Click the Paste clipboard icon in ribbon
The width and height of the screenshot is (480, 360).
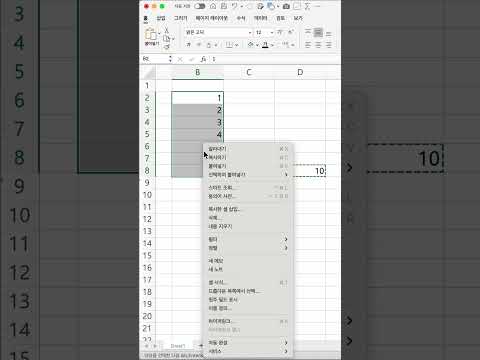(x=151, y=34)
